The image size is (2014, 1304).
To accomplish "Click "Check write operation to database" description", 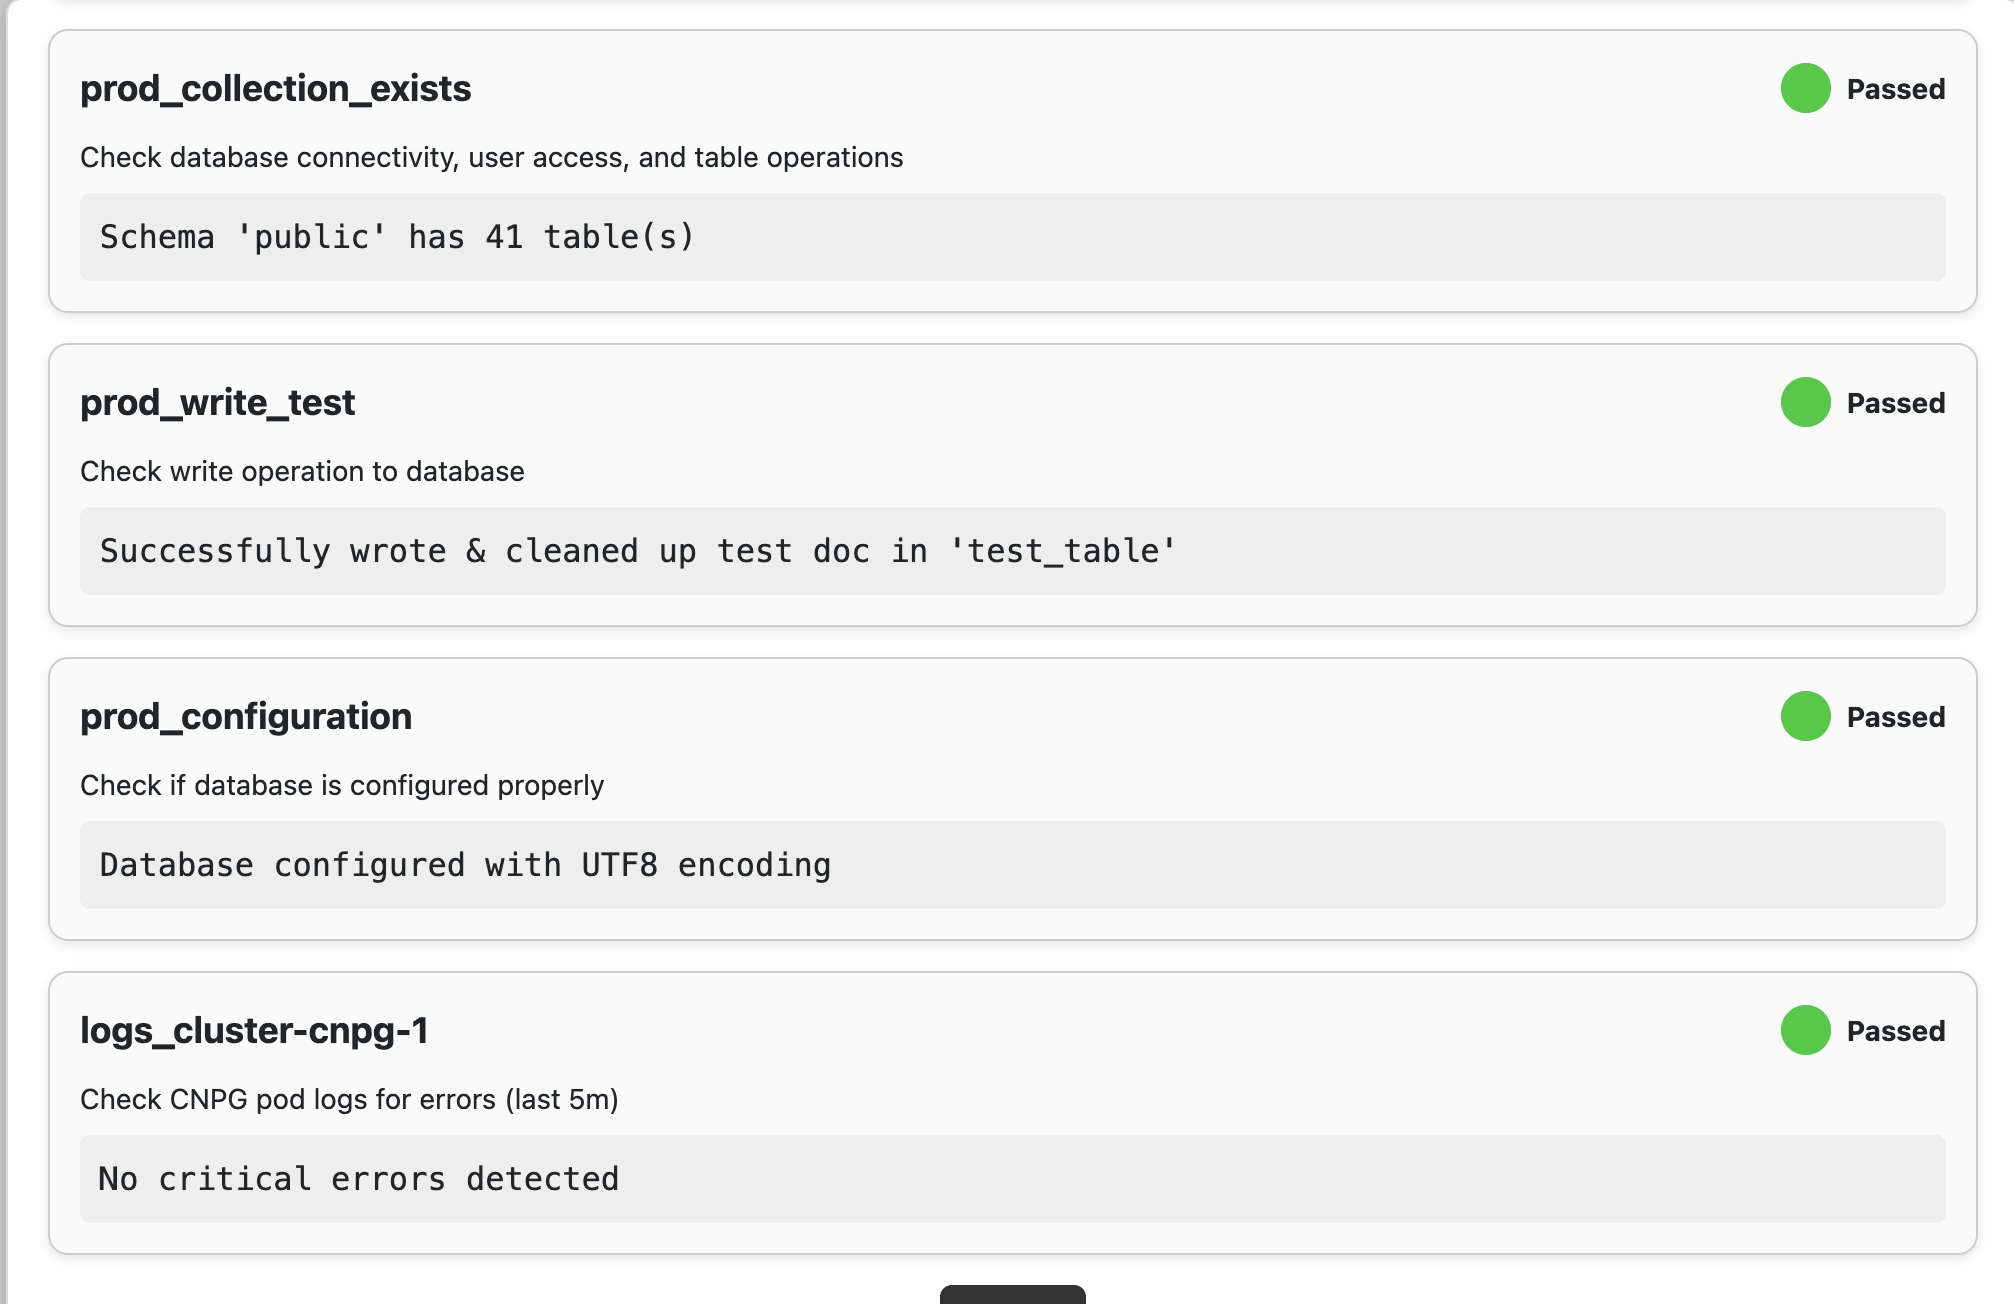I will click(x=302, y=471).
